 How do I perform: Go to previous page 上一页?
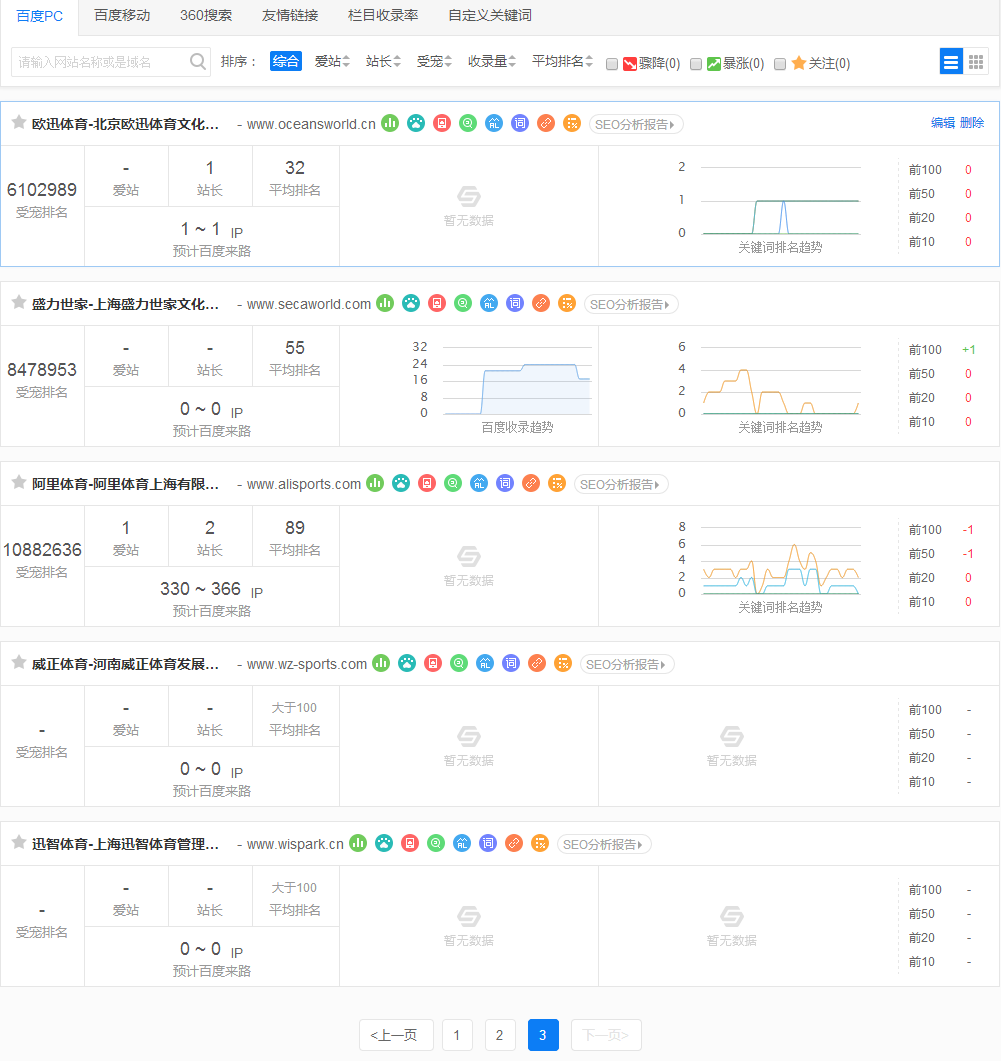(396, 1035)
